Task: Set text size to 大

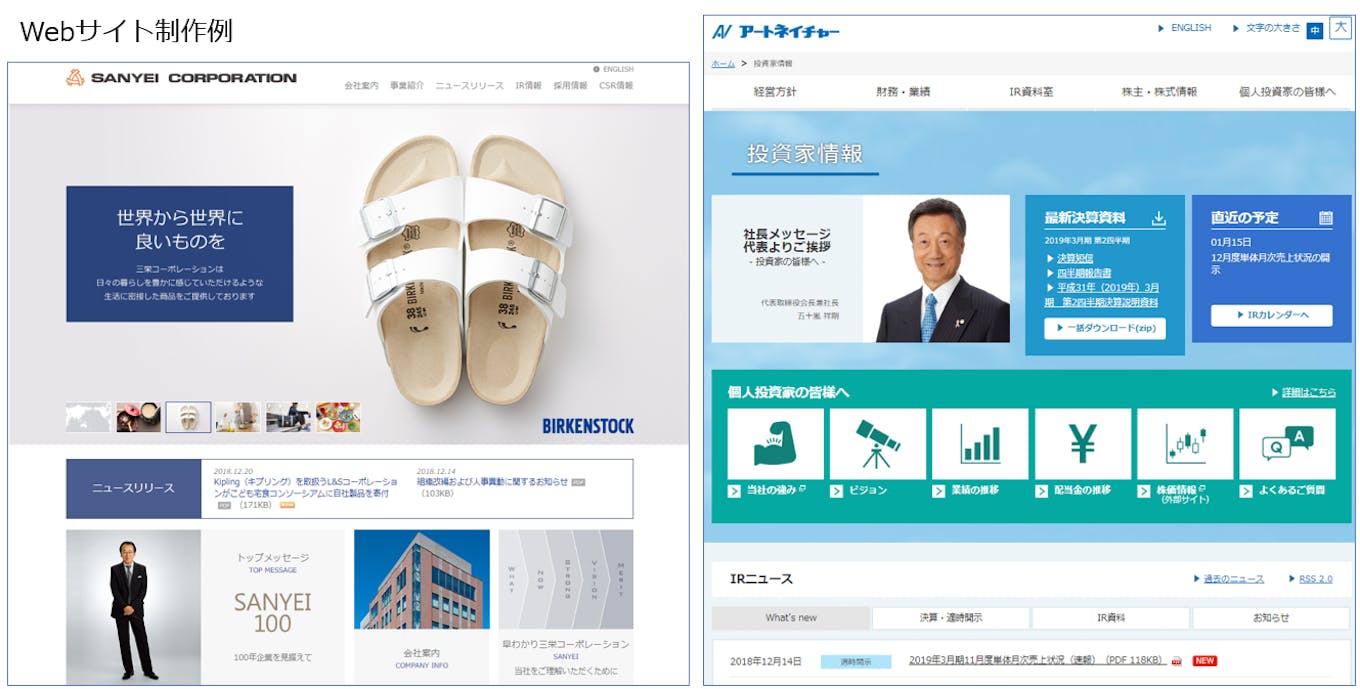Action: [x=1340, y=28]
